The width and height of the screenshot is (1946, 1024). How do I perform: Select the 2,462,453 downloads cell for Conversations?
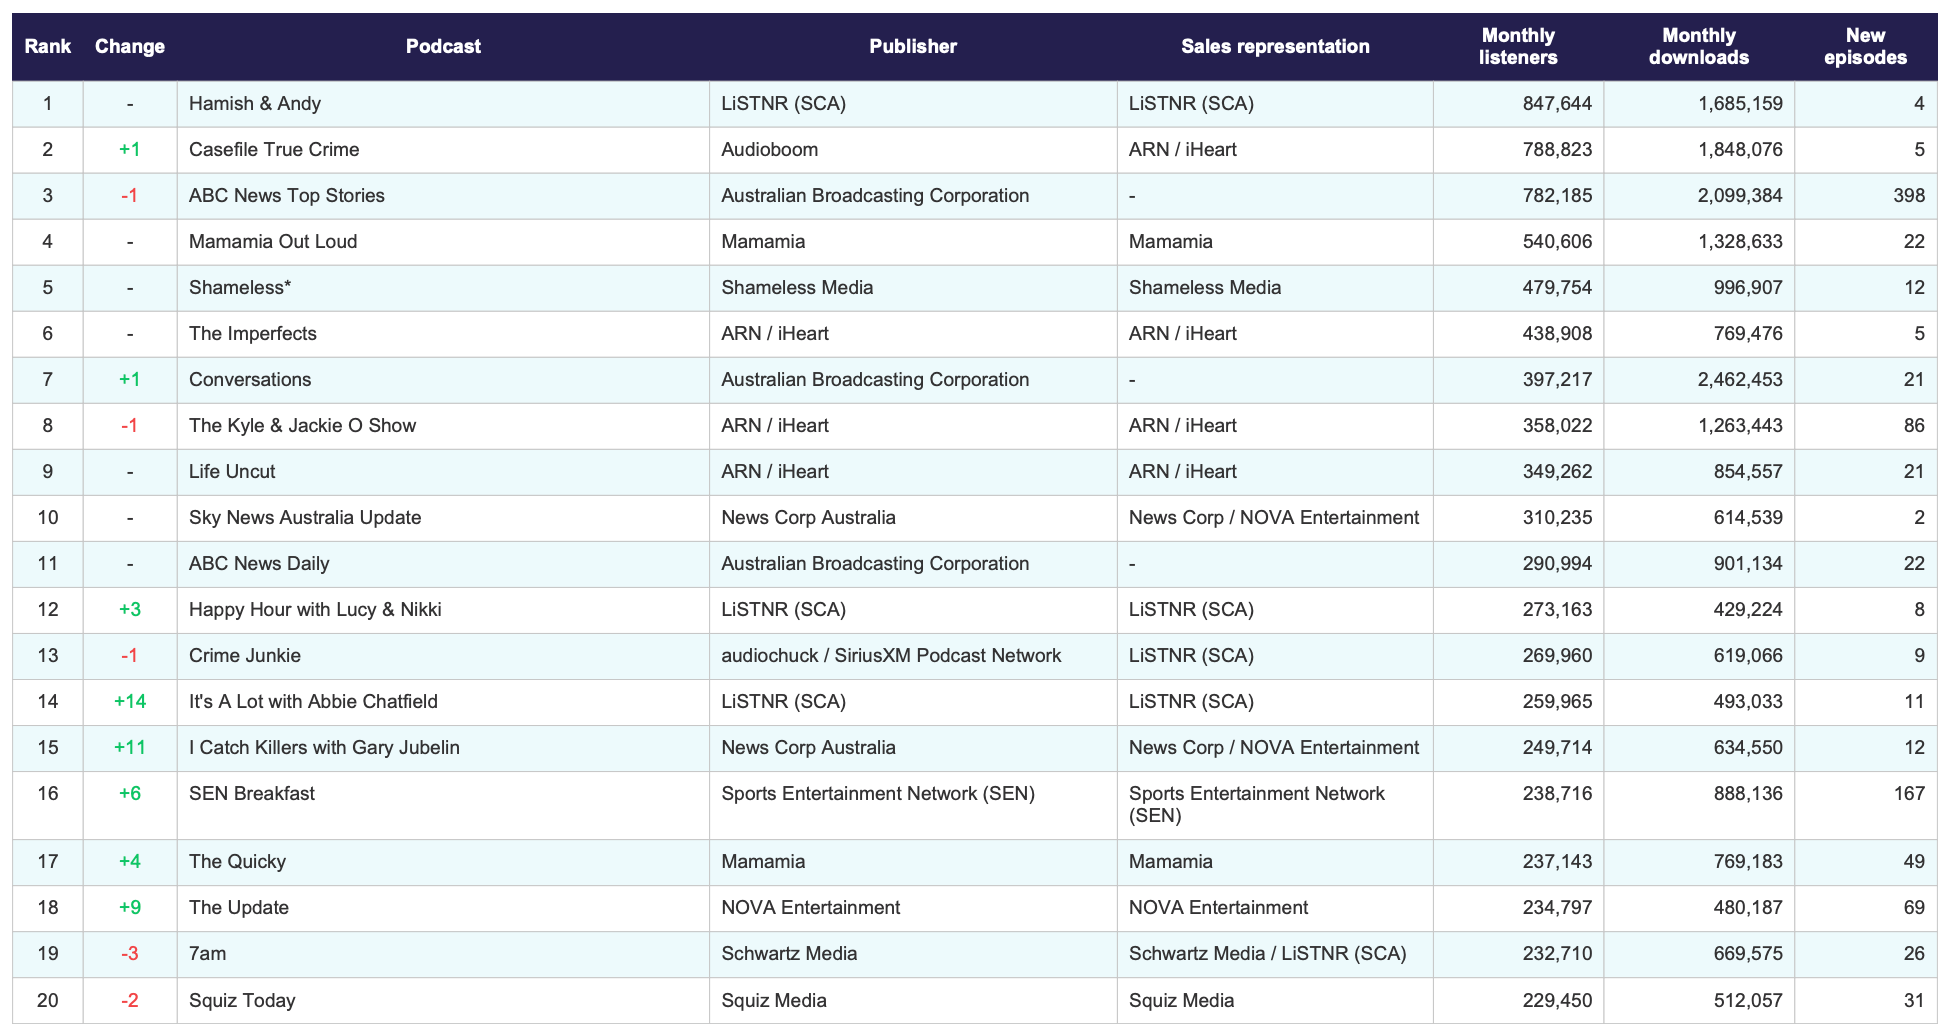click(1740, 380)
